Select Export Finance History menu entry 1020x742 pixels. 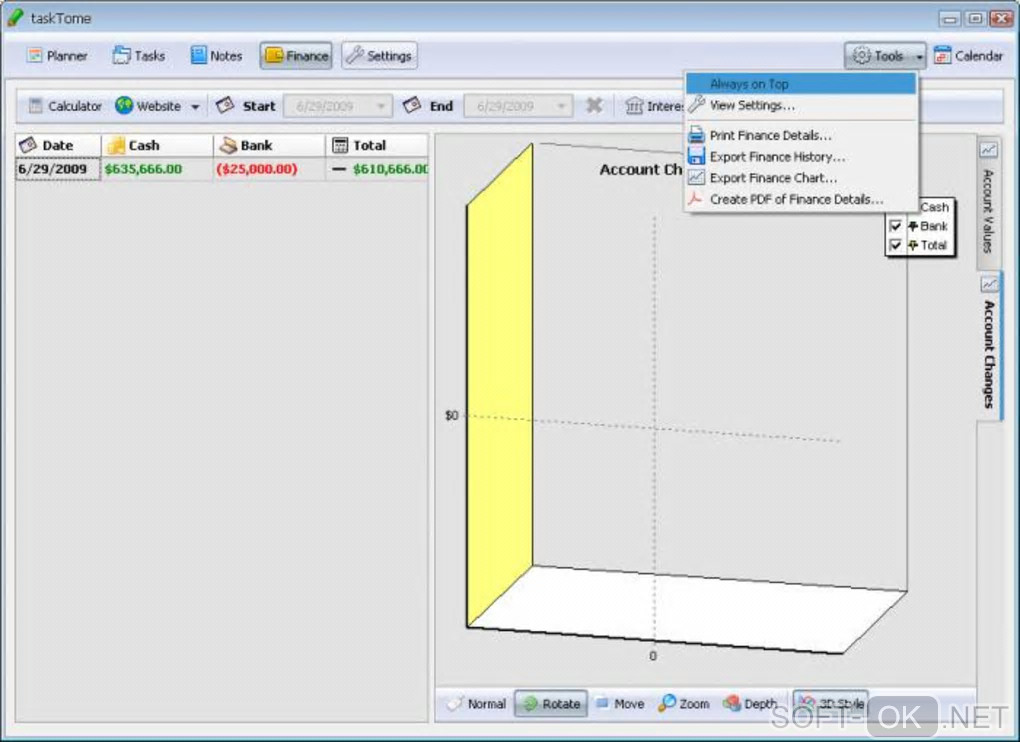pyautogui.click(x=801, y=157)
